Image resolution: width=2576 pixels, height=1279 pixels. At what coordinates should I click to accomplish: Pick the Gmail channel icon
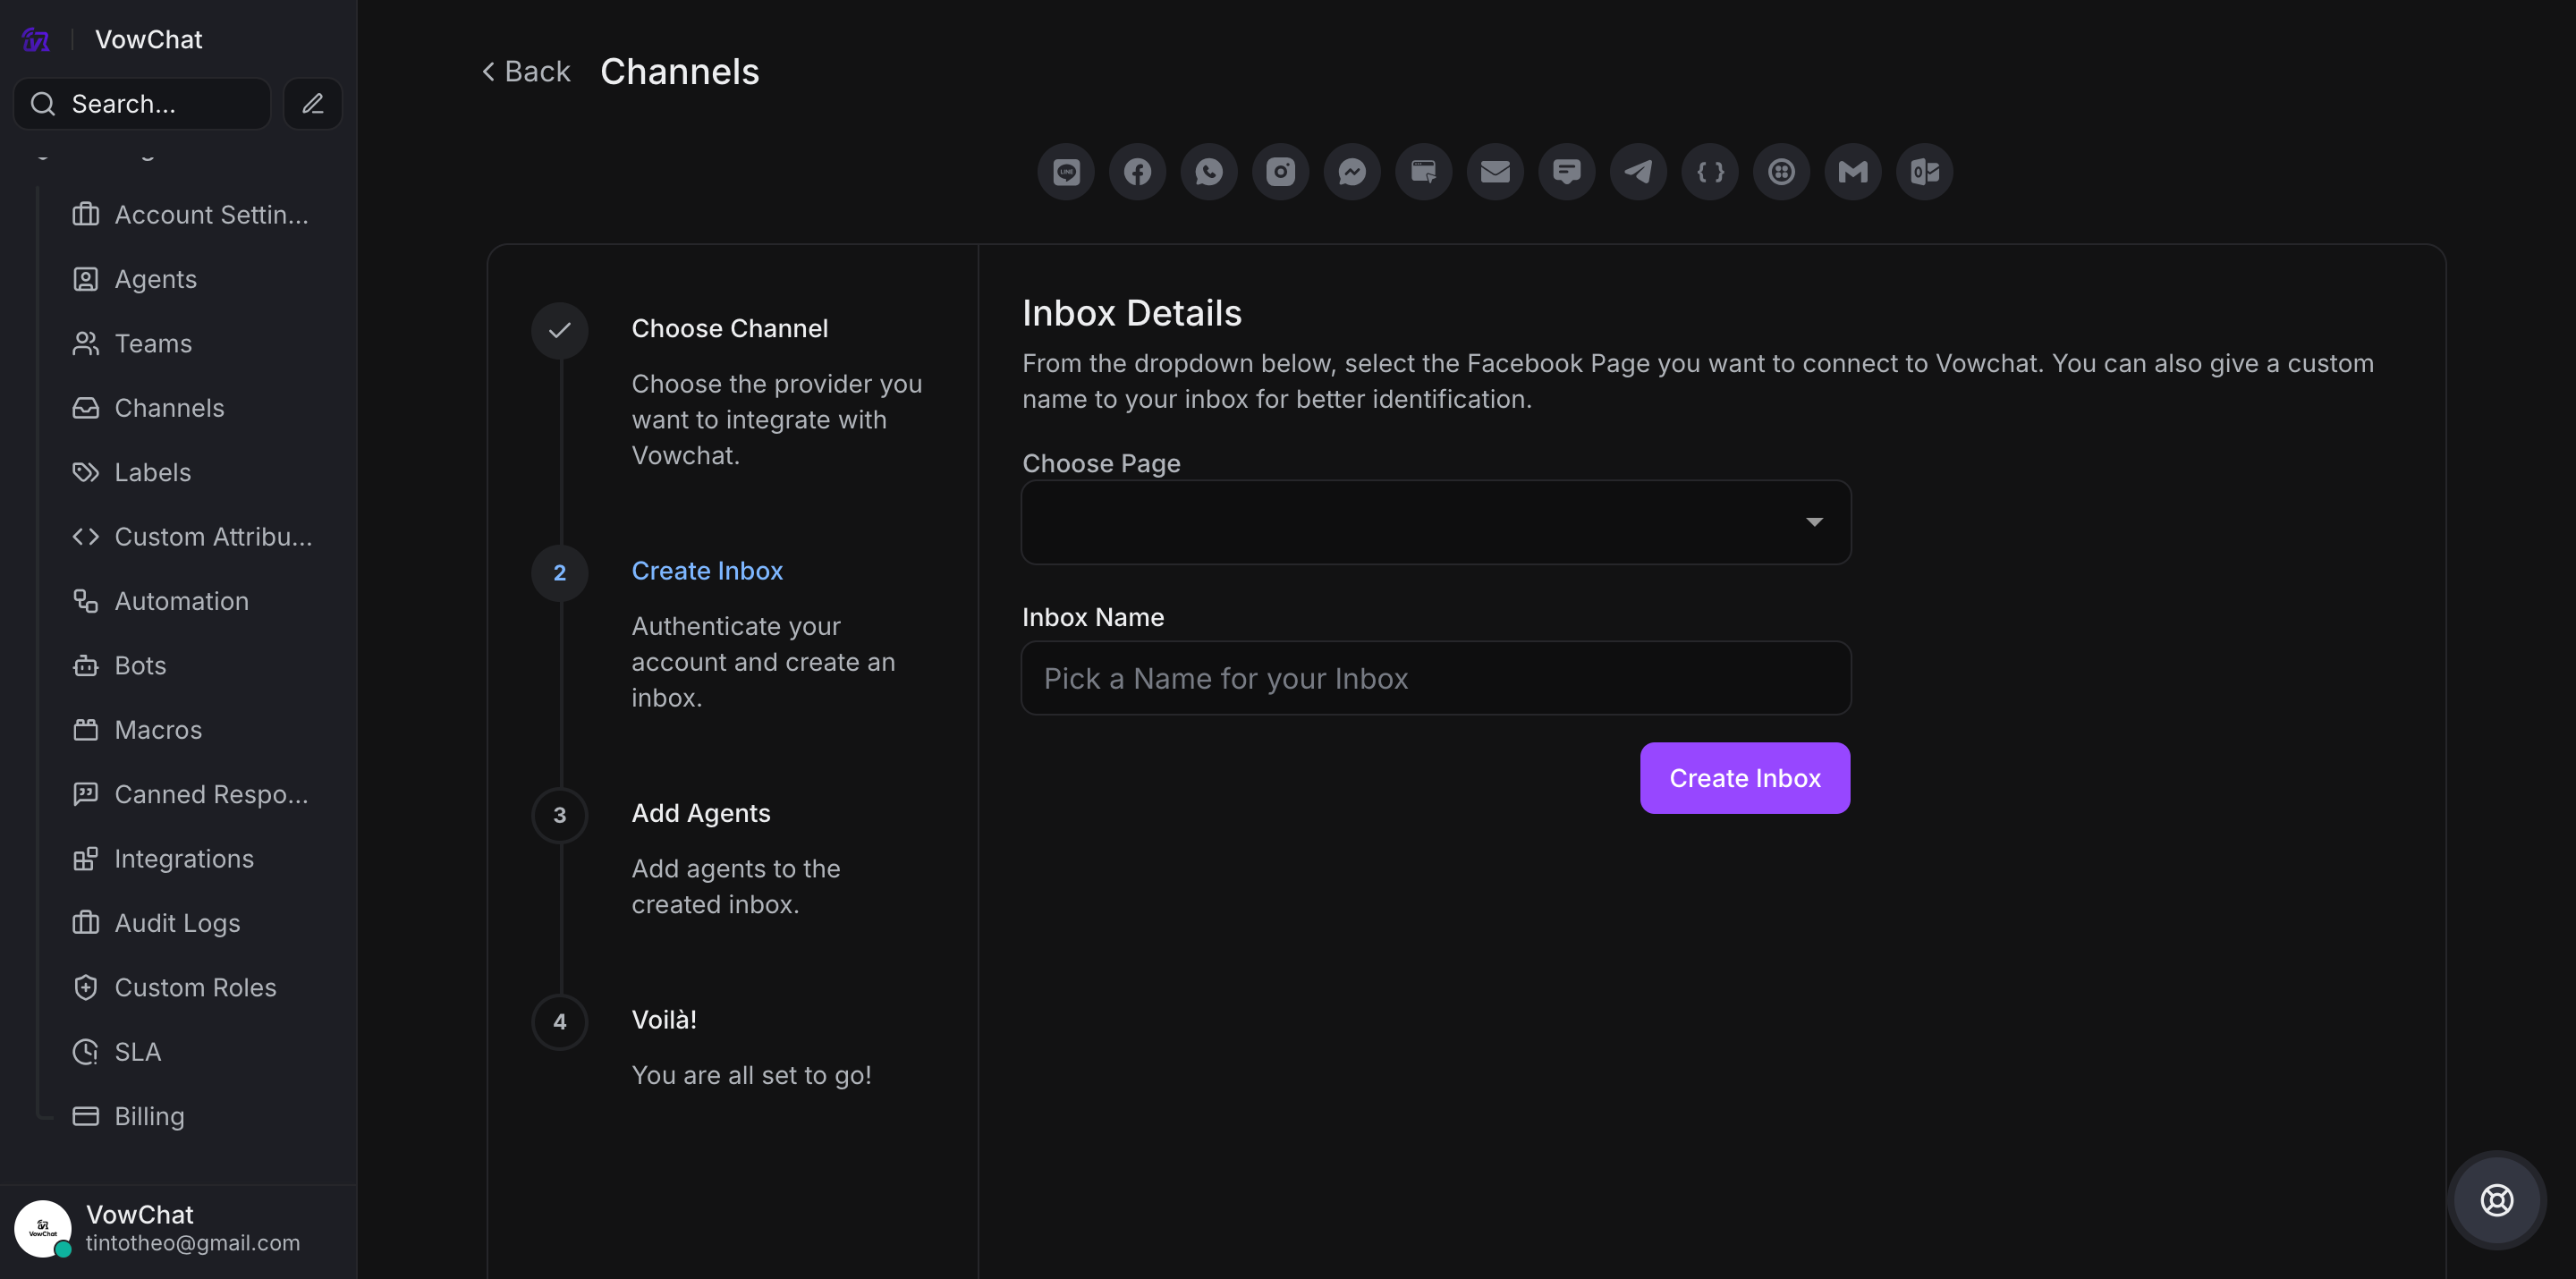(1853, 172)
